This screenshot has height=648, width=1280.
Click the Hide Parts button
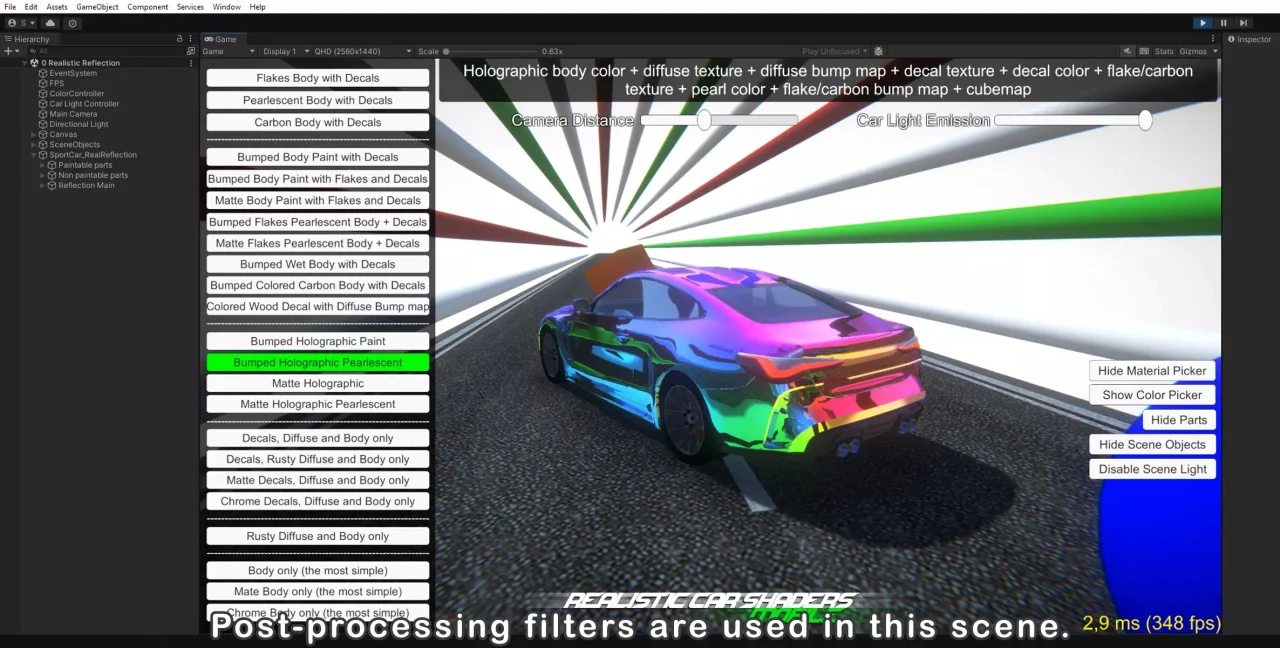tap(1179, 420)
